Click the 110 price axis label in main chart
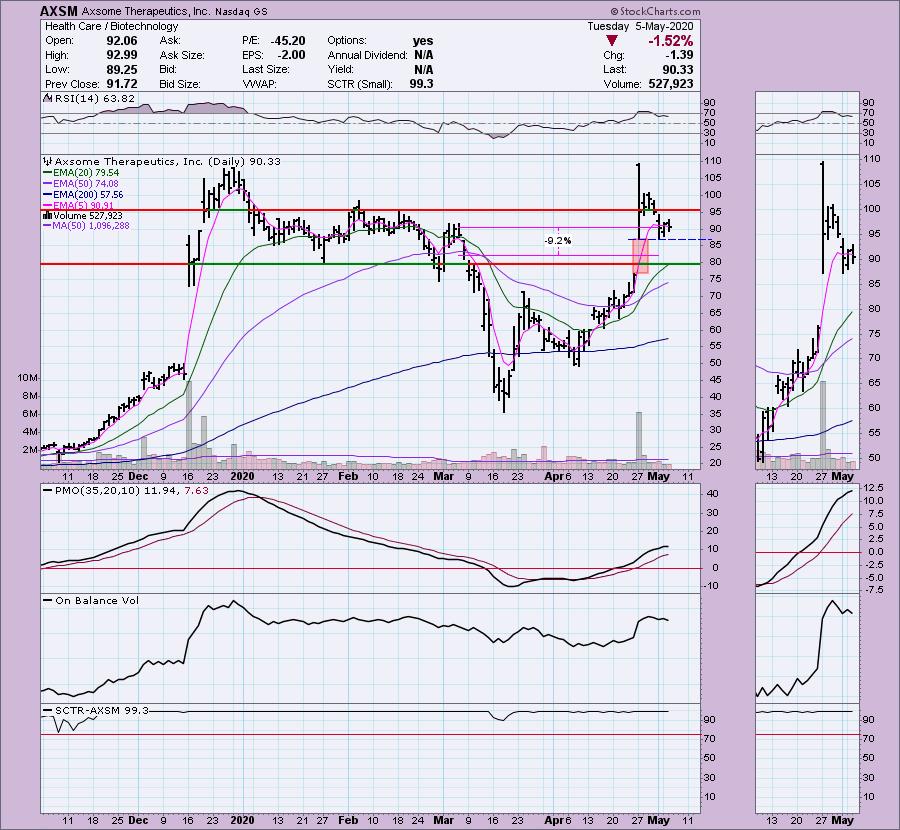 coord(714,161)
